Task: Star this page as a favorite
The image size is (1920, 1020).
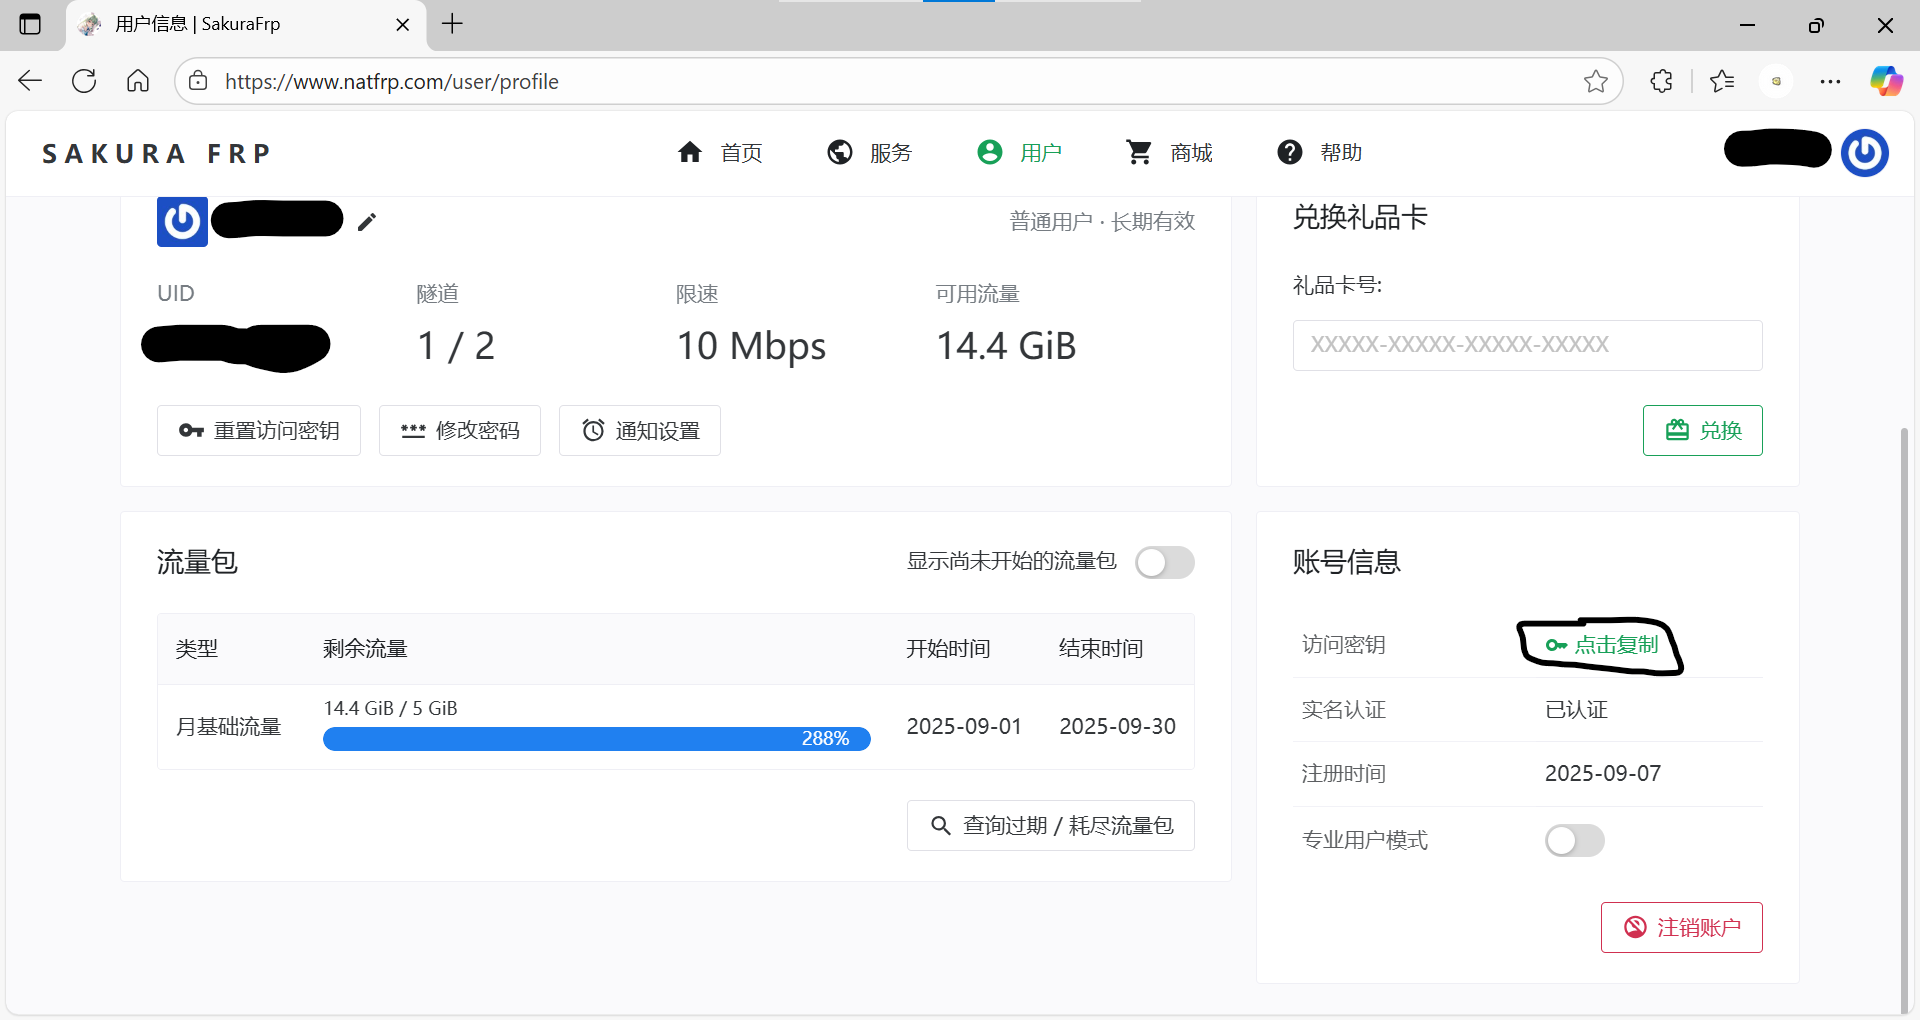Action: click(x=1595, y=81)
